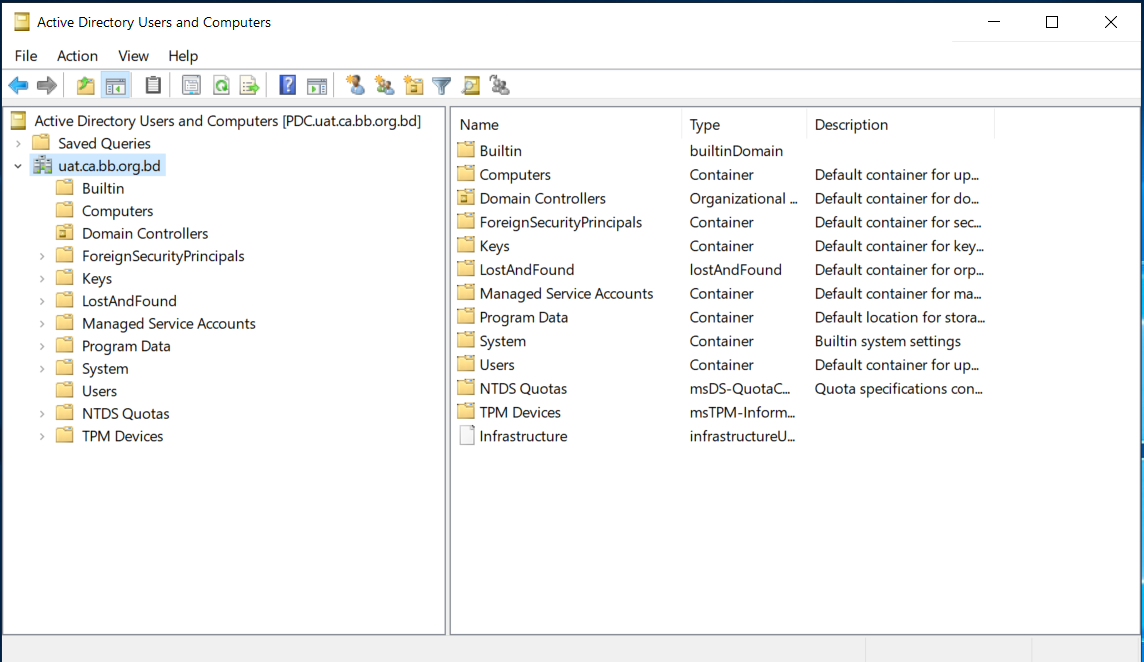Open Help with the blue question mark icon

(288, 85)
